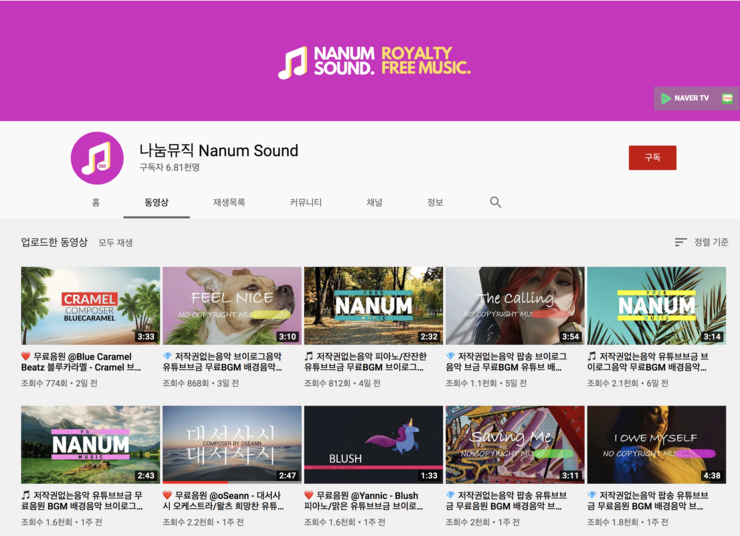The image size is (740, 536).
Task: Open the 대서사시 ocean thumbnail 2:47
Action: pyautogui.click(x=232, y=444)
